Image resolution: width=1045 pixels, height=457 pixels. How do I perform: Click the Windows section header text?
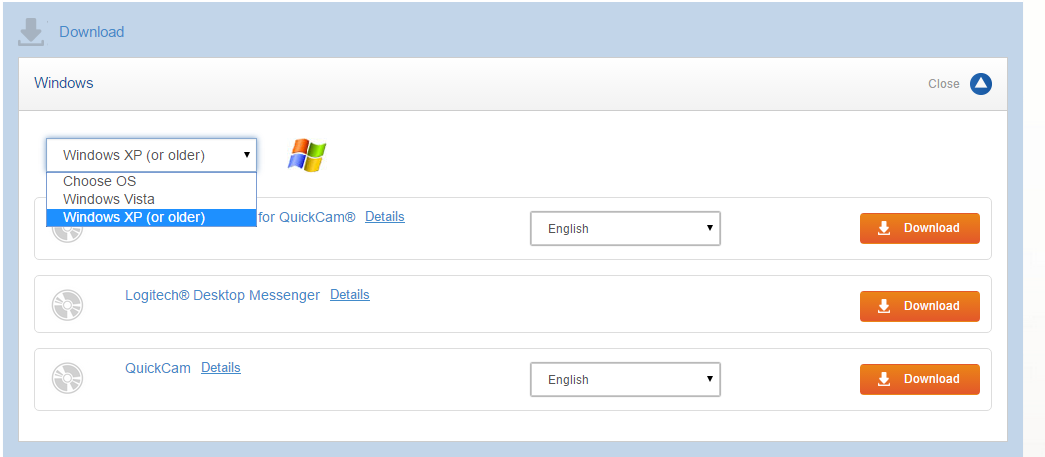coord(64,83)
